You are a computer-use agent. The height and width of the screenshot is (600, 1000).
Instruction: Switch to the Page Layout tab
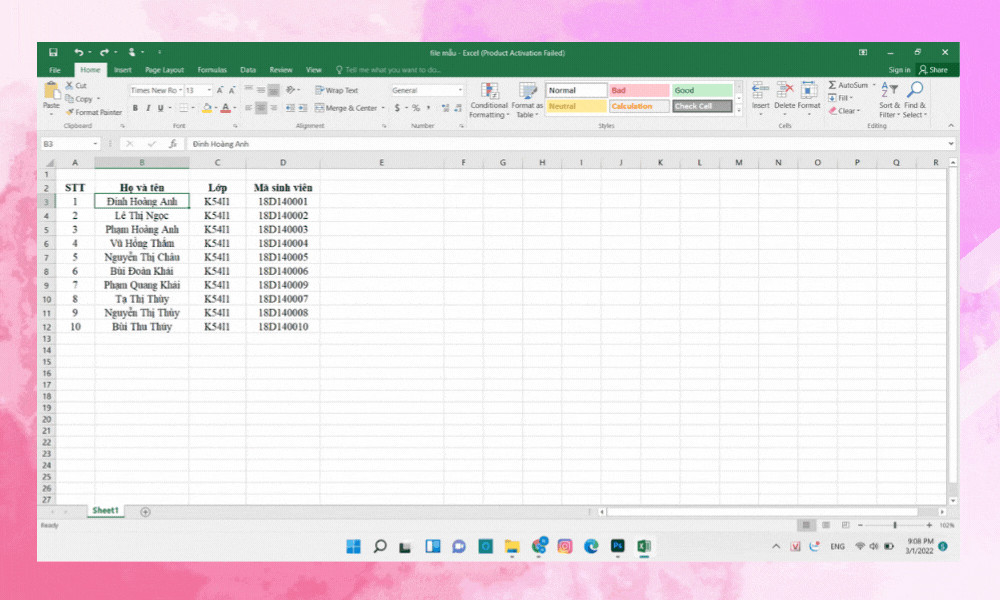tap(164, 70)
